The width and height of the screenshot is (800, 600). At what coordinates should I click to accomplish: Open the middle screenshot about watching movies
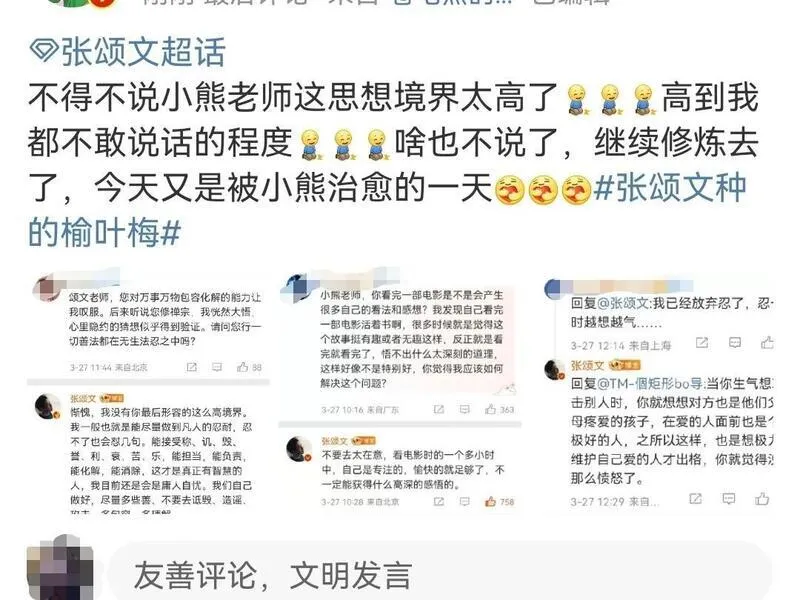(400, 390)
